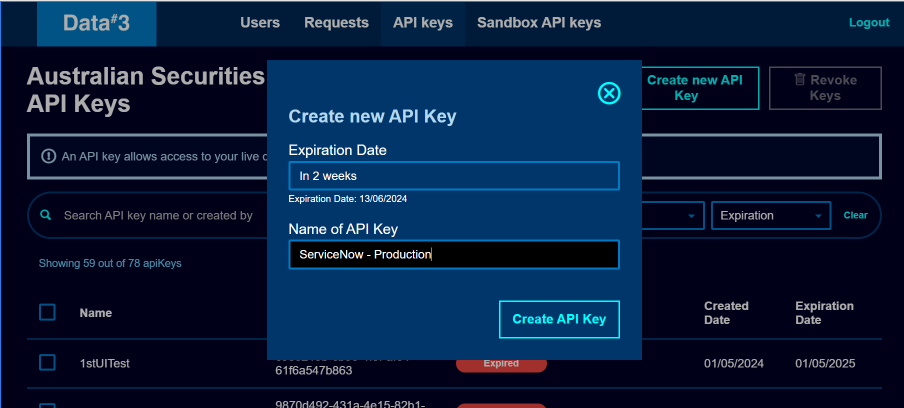This screenshot has height=408, width=904.
Task: Click the Logout link
Action: click(x=868, y=23)
